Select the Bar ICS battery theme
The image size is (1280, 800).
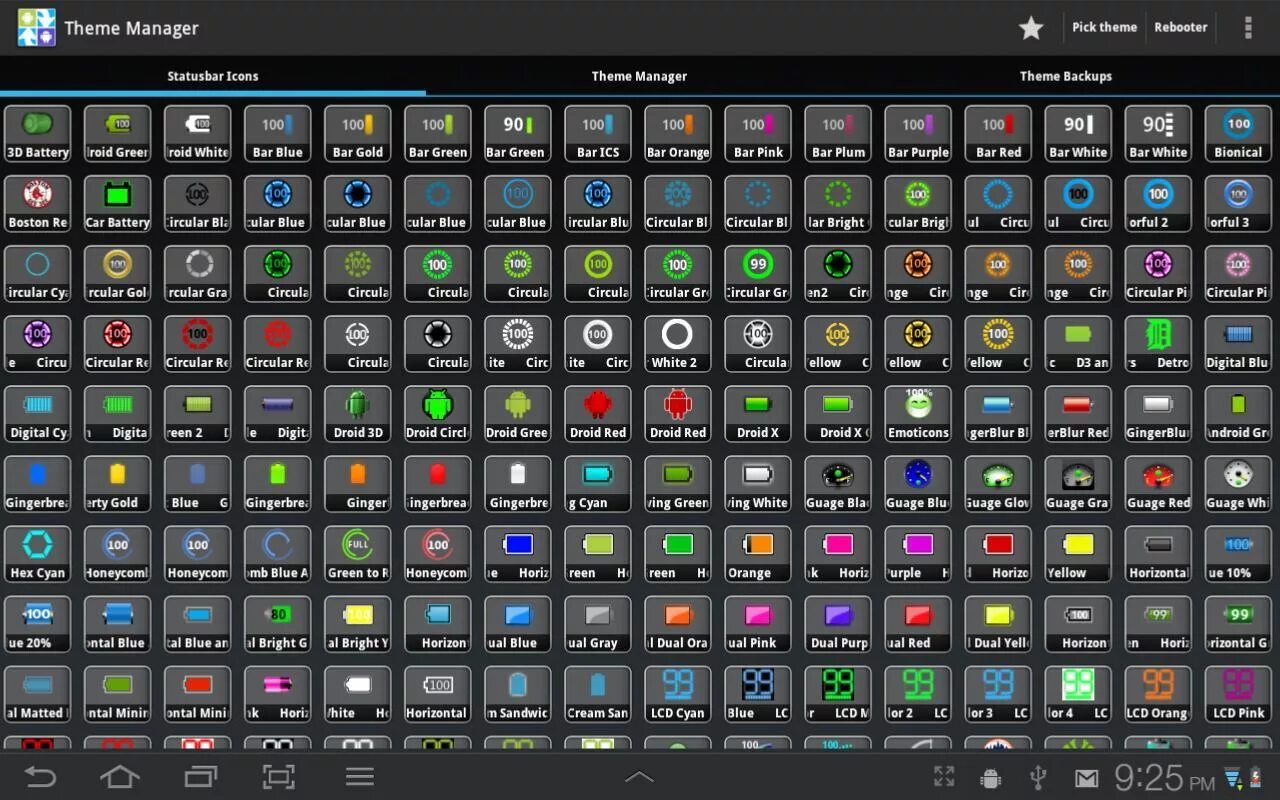598,134
